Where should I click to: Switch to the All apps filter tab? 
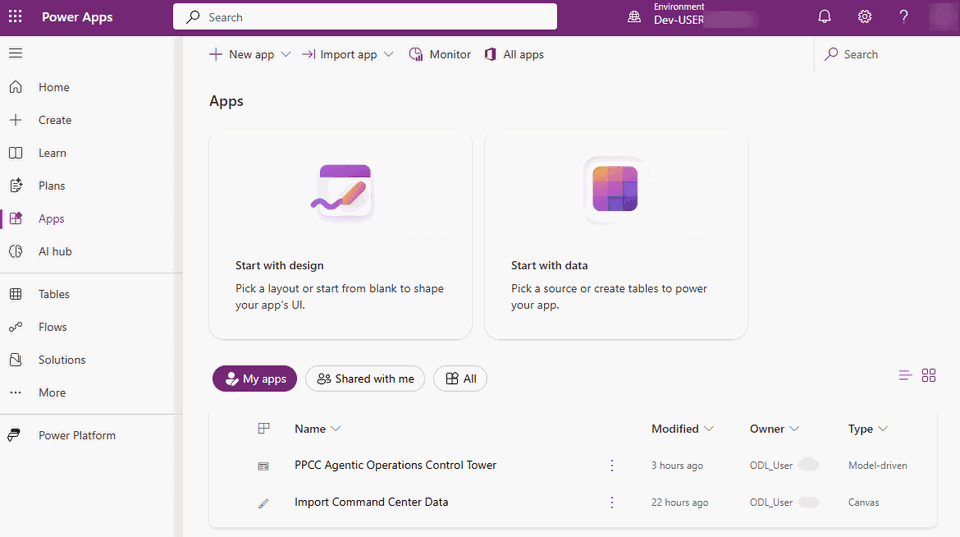[x=460, y=378]
